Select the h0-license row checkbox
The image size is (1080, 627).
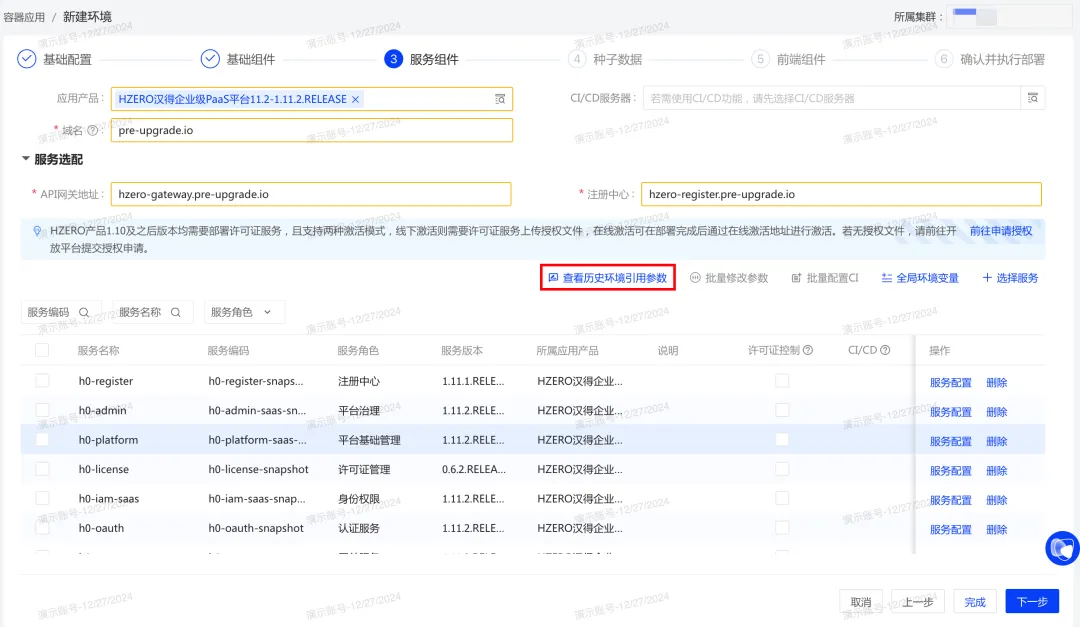(x=42, y=469)
